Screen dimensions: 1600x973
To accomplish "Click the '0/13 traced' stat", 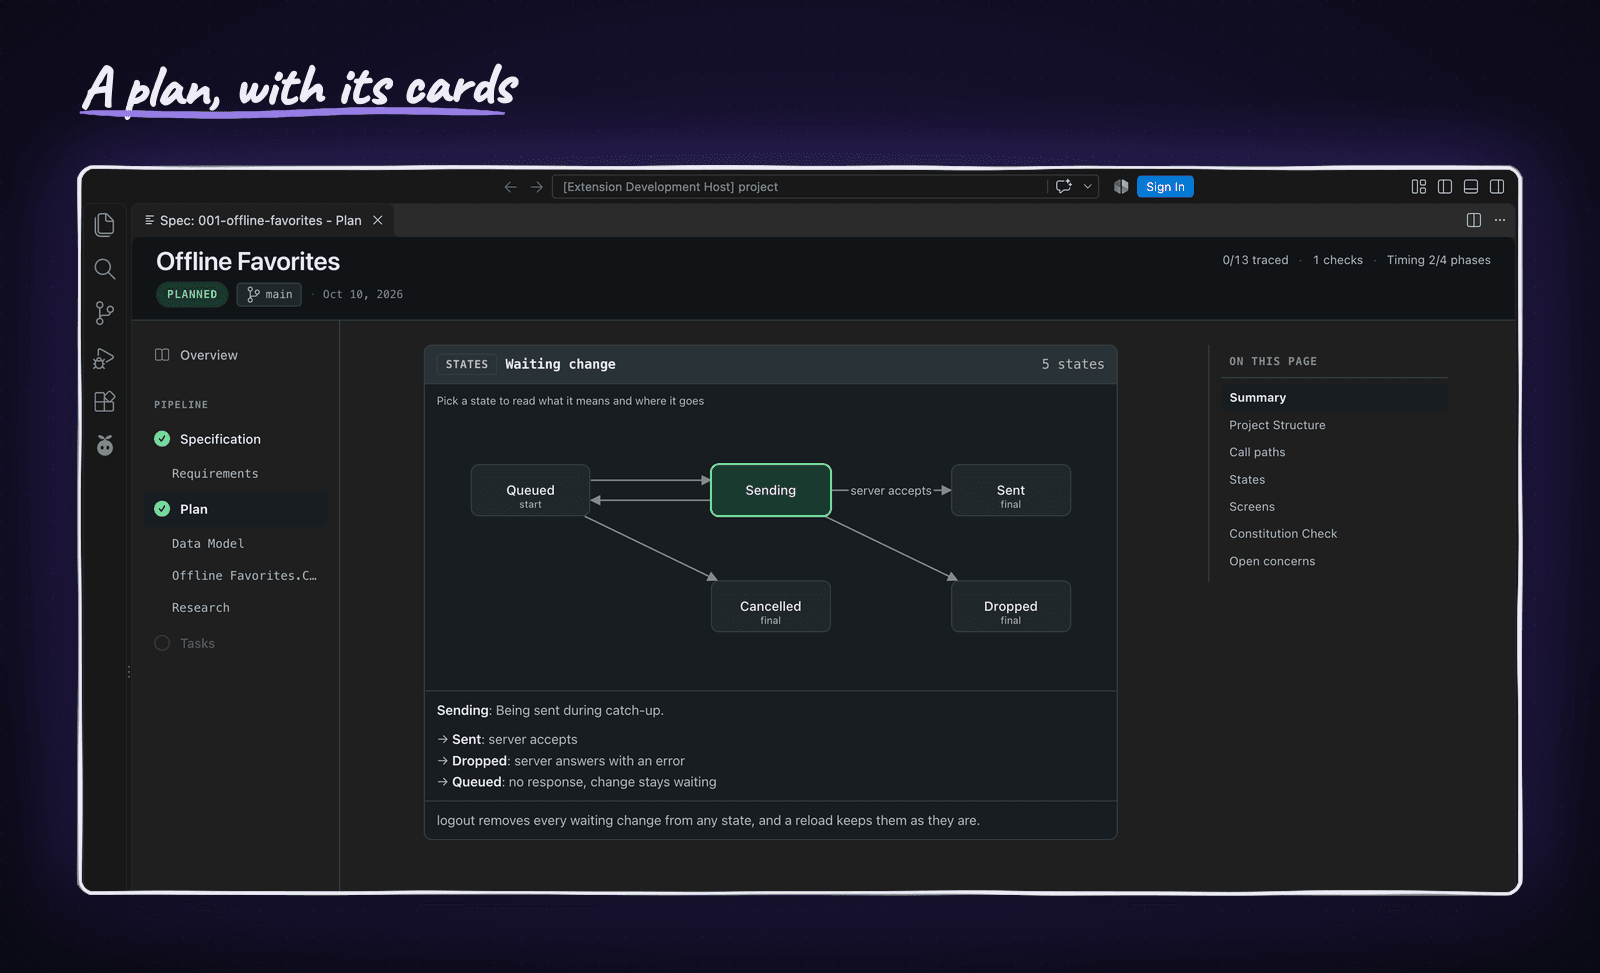I will click(x=1255, y=260).
